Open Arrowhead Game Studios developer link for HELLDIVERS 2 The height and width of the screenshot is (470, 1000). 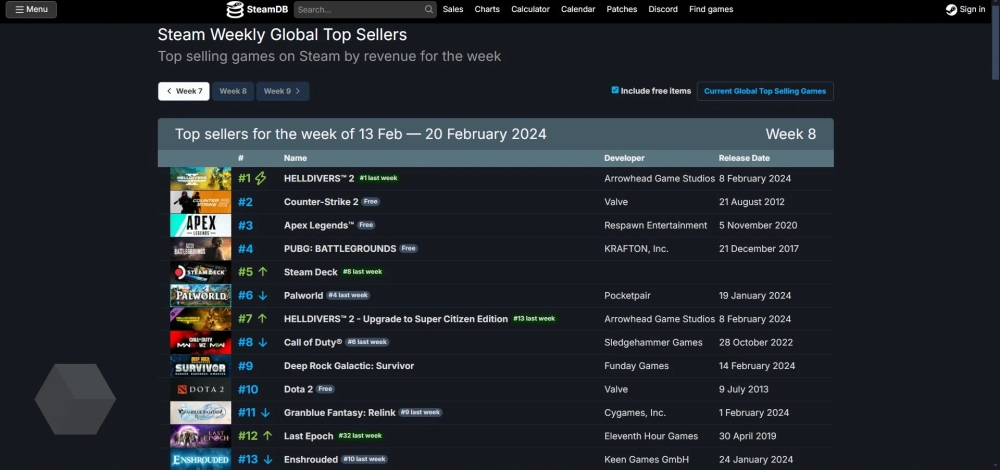coord(659,179)
